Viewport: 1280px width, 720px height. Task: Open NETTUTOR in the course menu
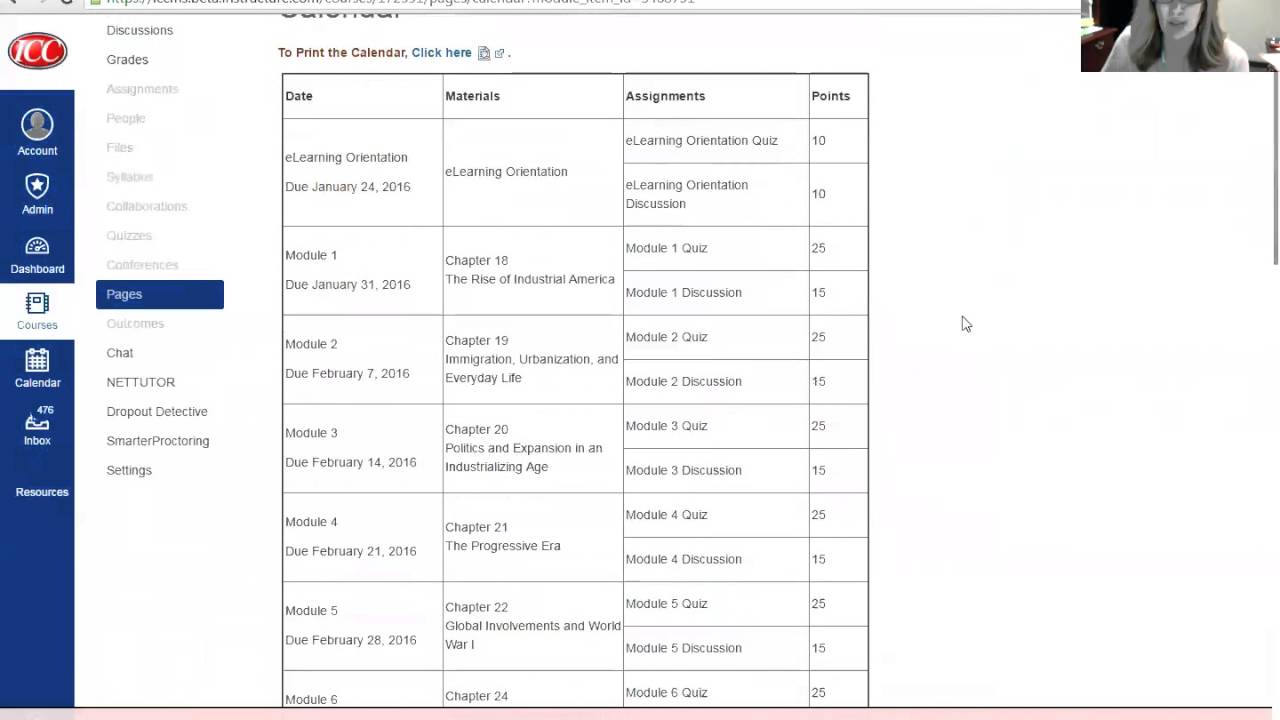coord(141,382)
